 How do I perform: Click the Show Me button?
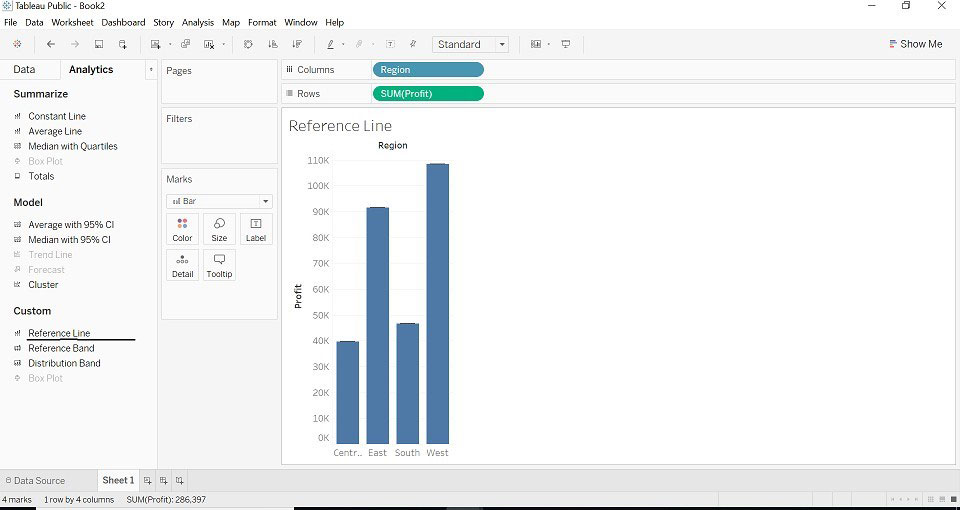(x=915, y=44)
